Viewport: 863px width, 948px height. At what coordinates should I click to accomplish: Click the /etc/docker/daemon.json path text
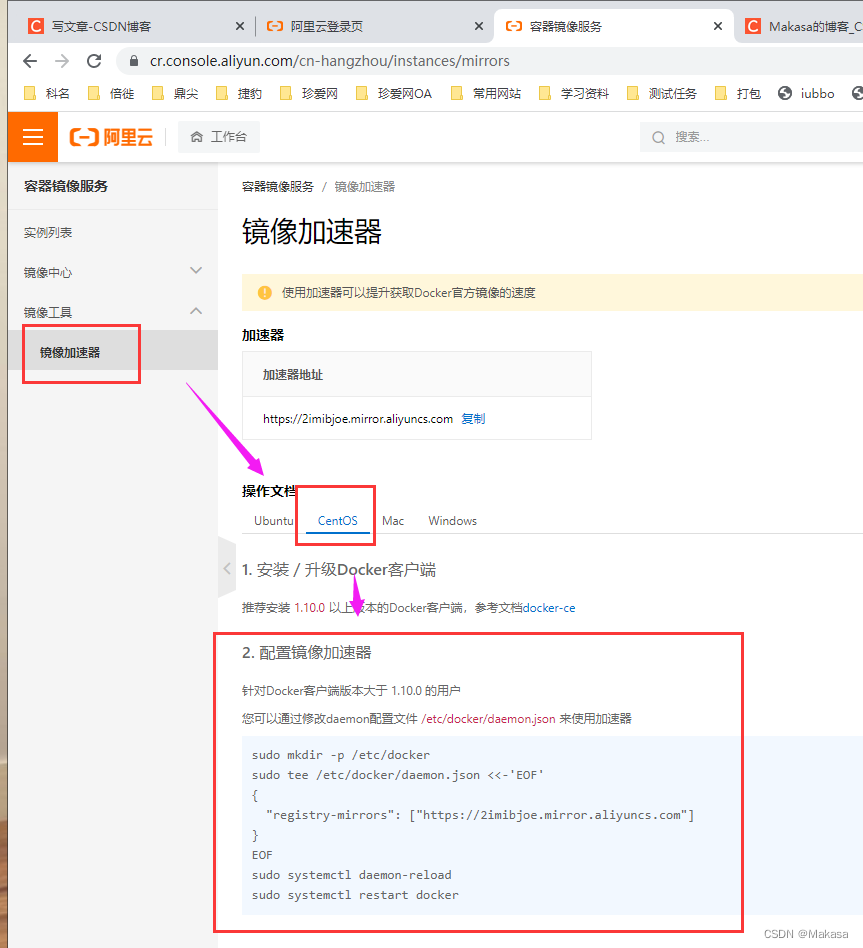(x=488, y=719)
